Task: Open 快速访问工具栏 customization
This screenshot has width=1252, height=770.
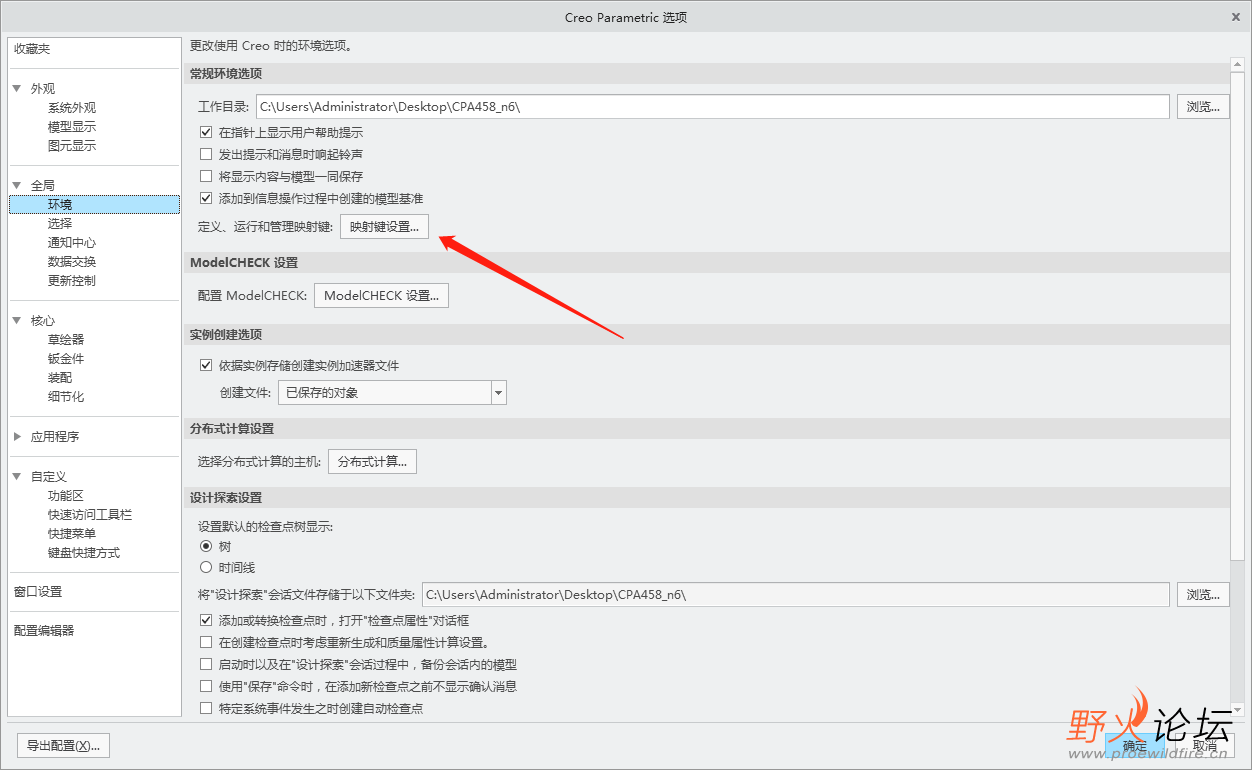Action: point(90,514)
